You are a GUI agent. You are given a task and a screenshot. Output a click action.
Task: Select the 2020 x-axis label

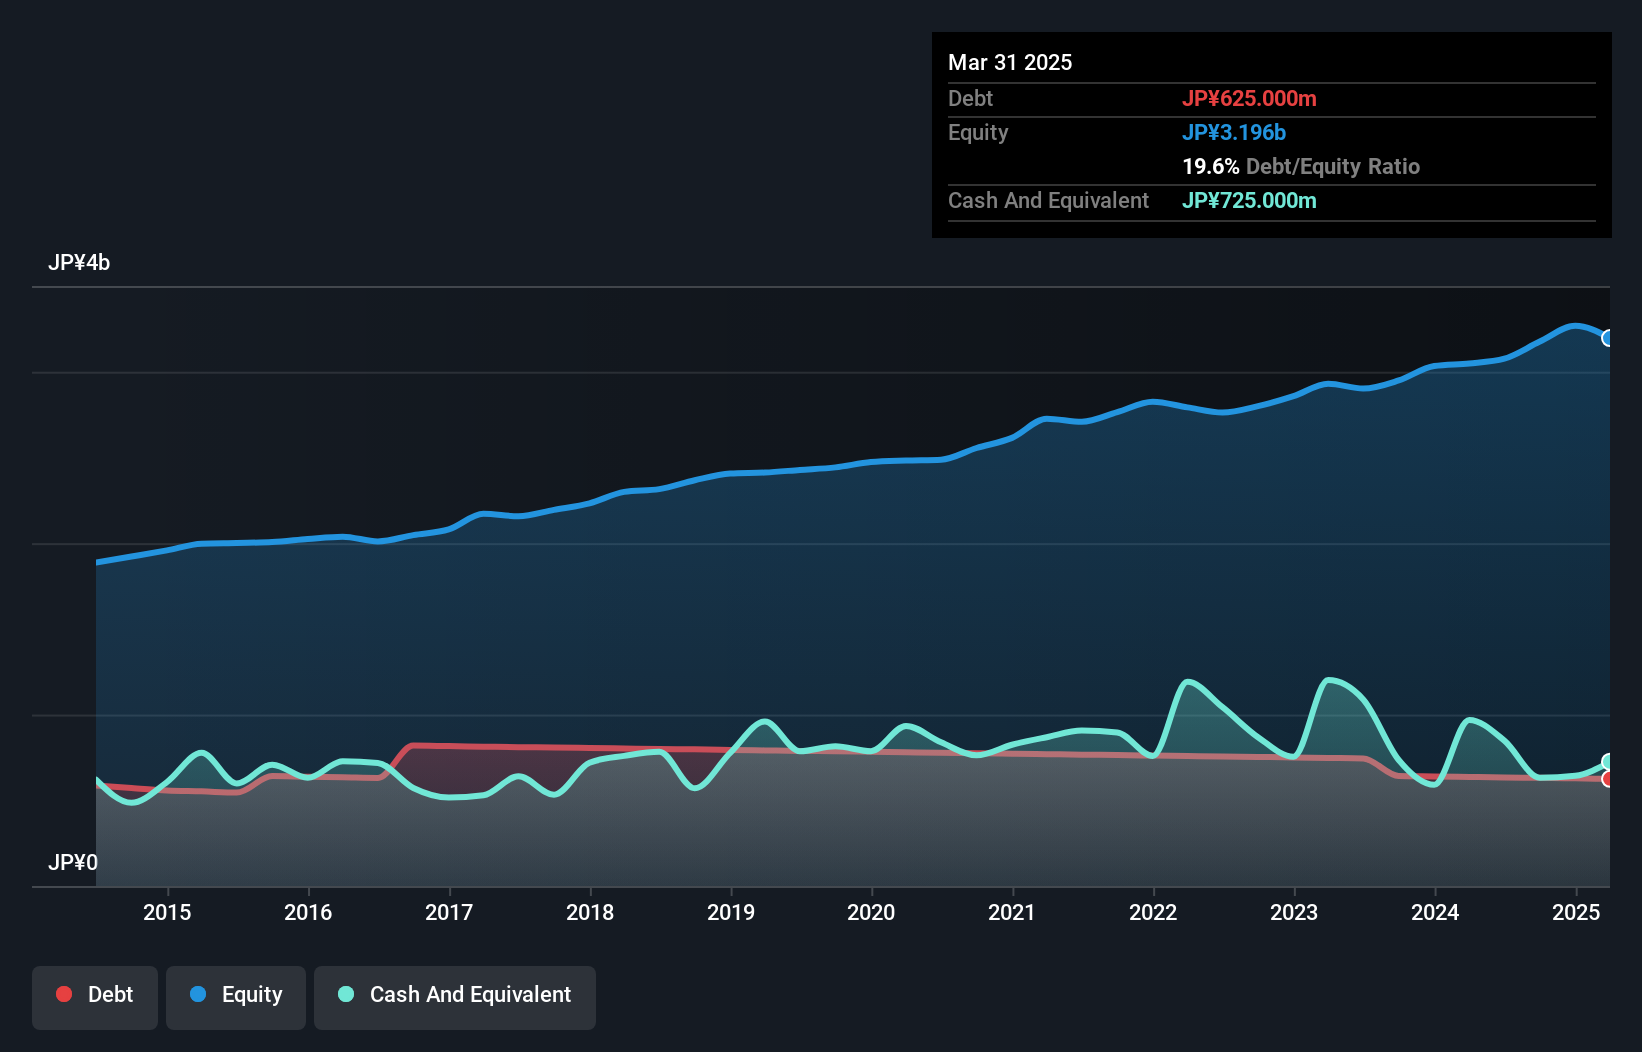(871, 912)
